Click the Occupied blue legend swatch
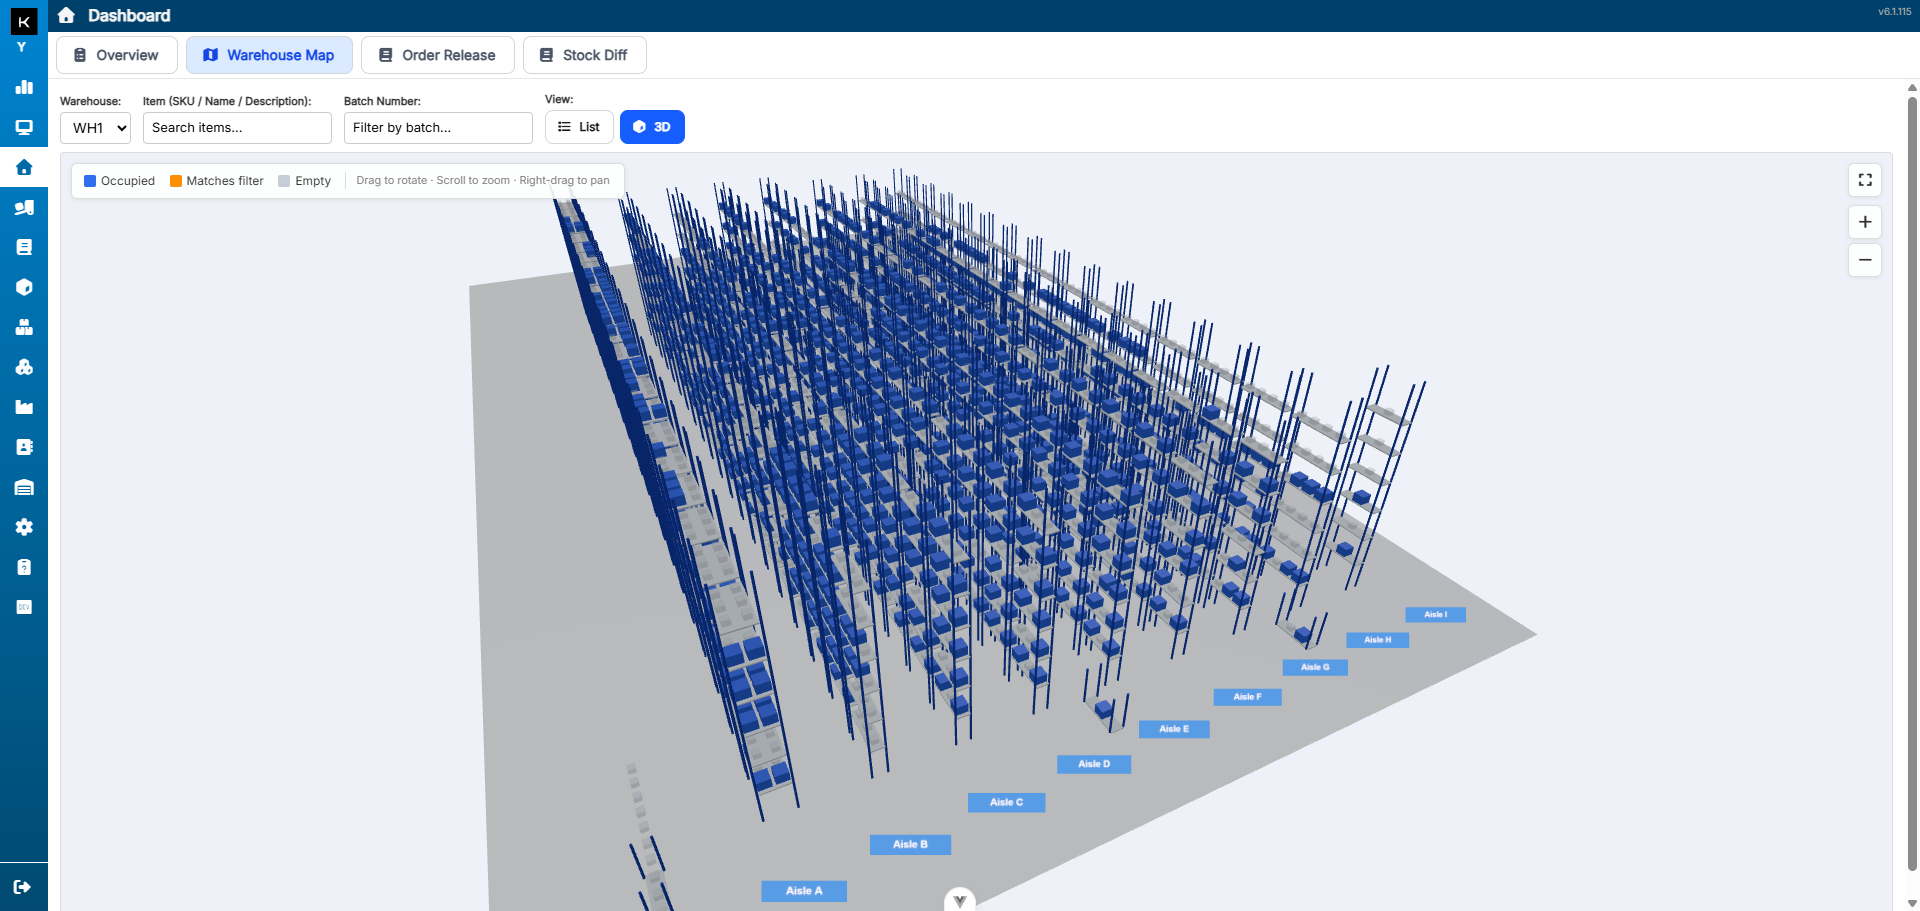This screenshot has height=911, width=1920. tap(90, 181)
